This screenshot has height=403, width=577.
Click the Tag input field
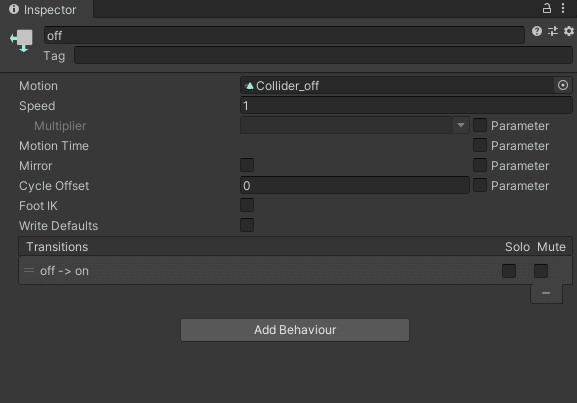click(x=323, y=56)
